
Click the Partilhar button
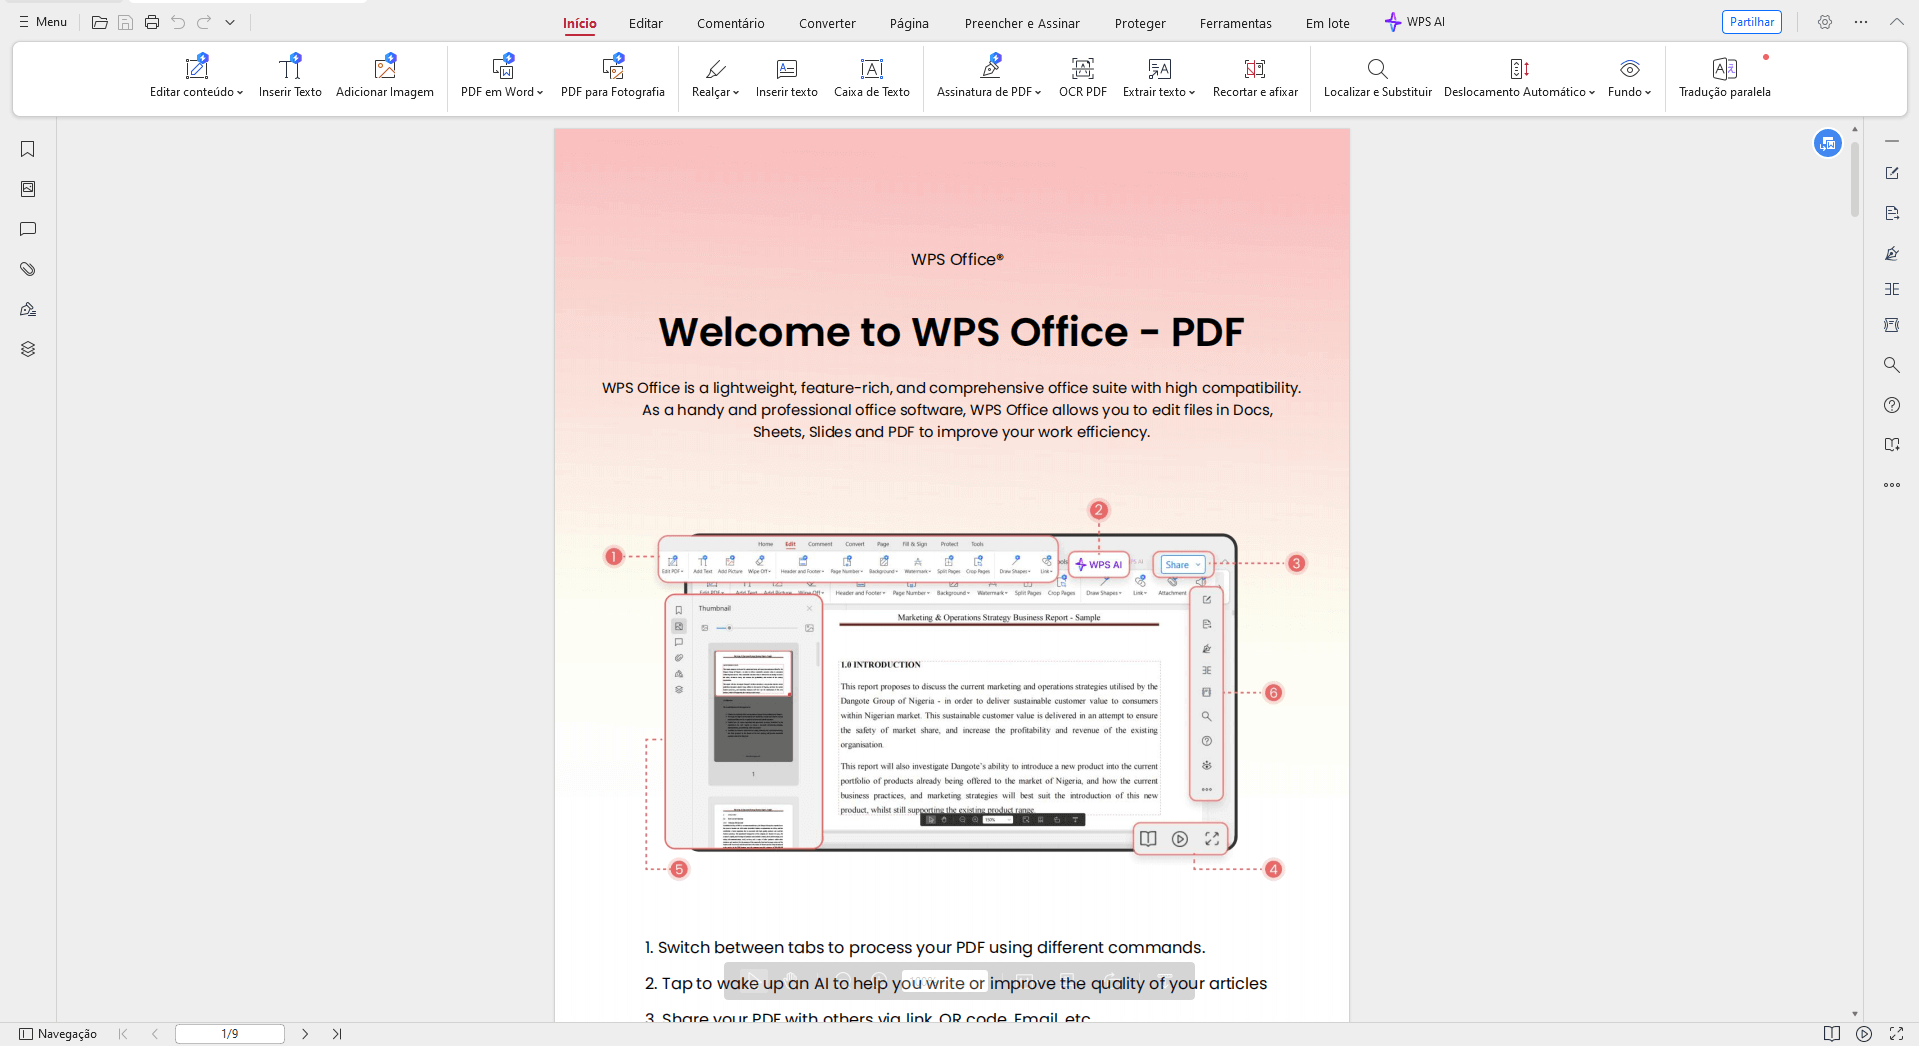(x=1752, y=22)
